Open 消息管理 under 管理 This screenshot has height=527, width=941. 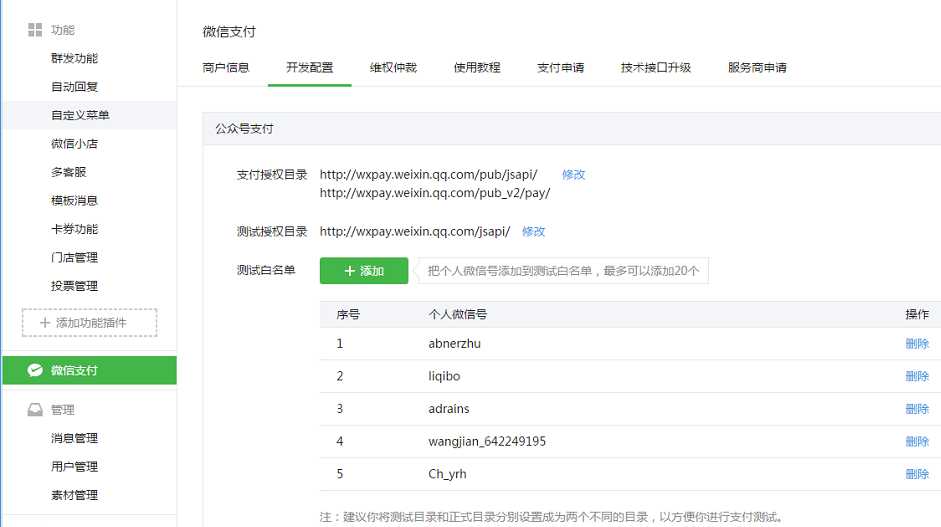[x=74, y=438]
